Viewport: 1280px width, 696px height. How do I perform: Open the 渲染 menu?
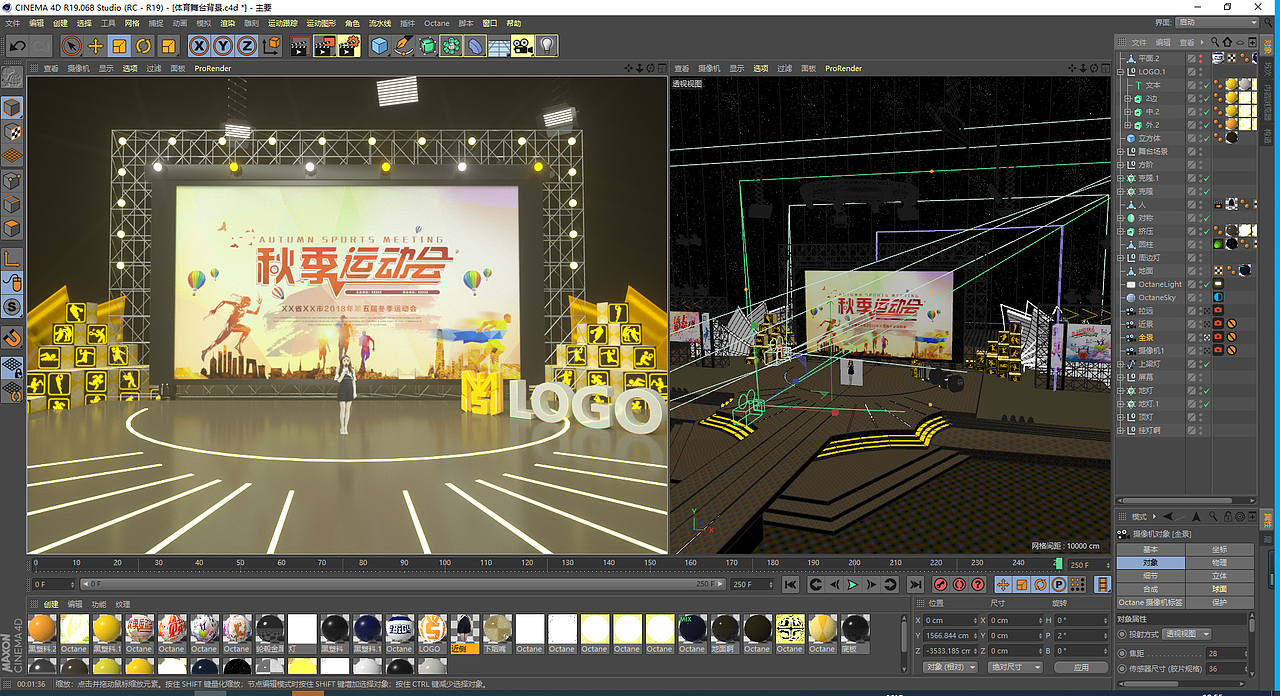[x=227, y=22]
